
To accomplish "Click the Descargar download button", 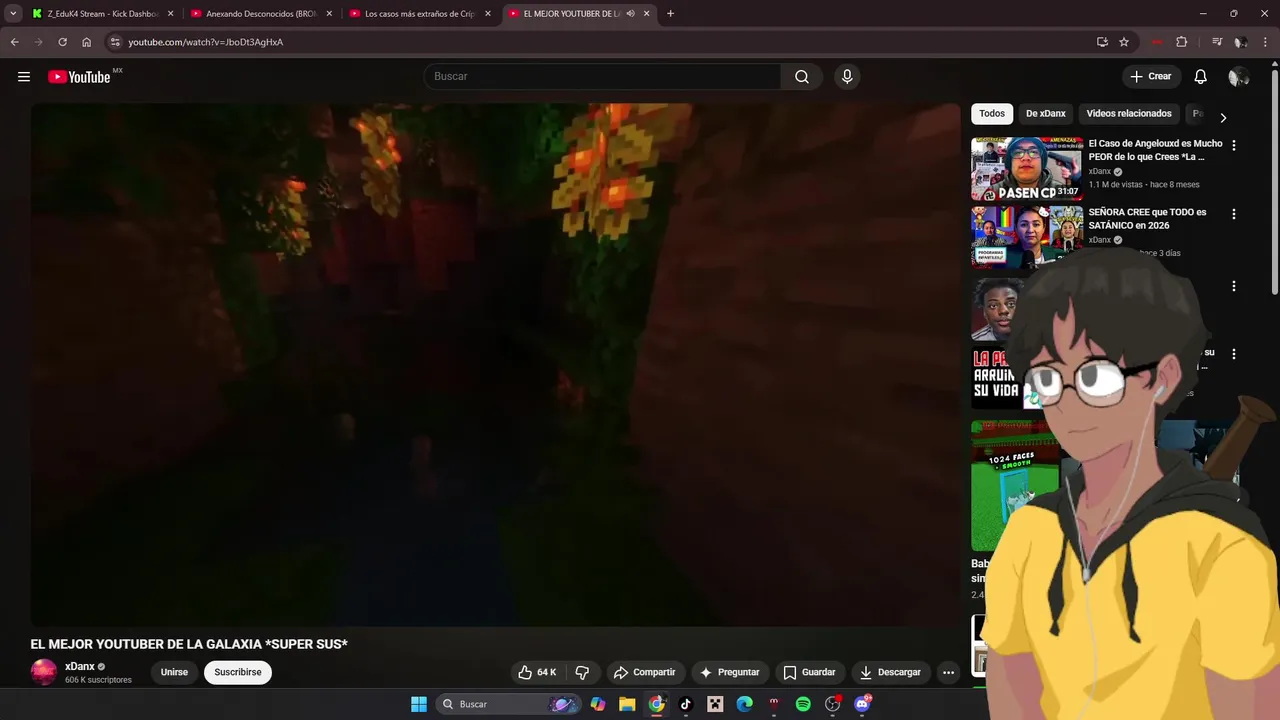I will [x=891, y=672].
